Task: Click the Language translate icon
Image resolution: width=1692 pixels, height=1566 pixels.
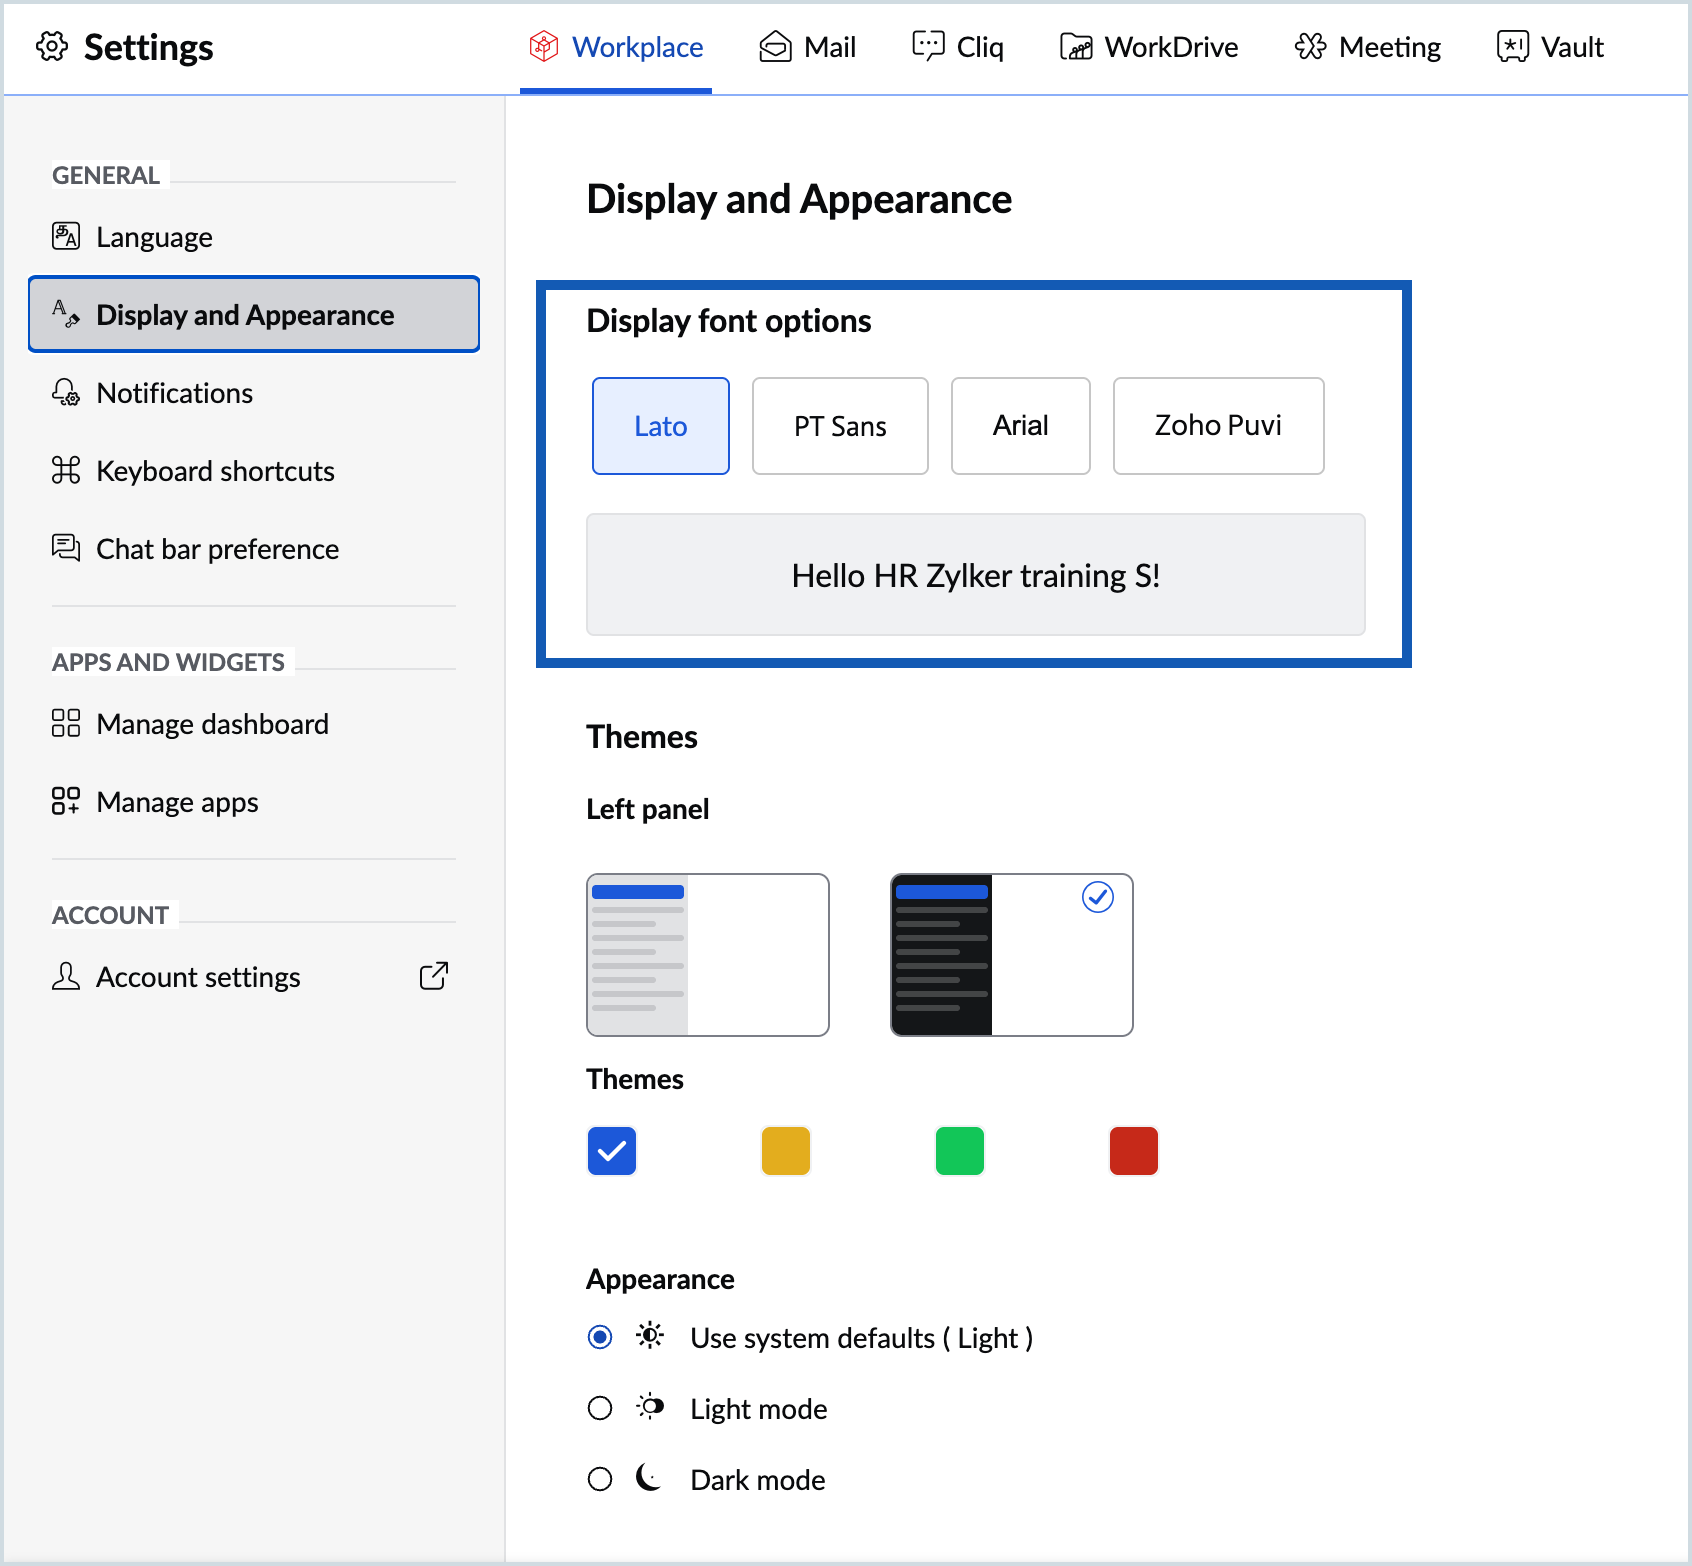Action: (66, 237)
